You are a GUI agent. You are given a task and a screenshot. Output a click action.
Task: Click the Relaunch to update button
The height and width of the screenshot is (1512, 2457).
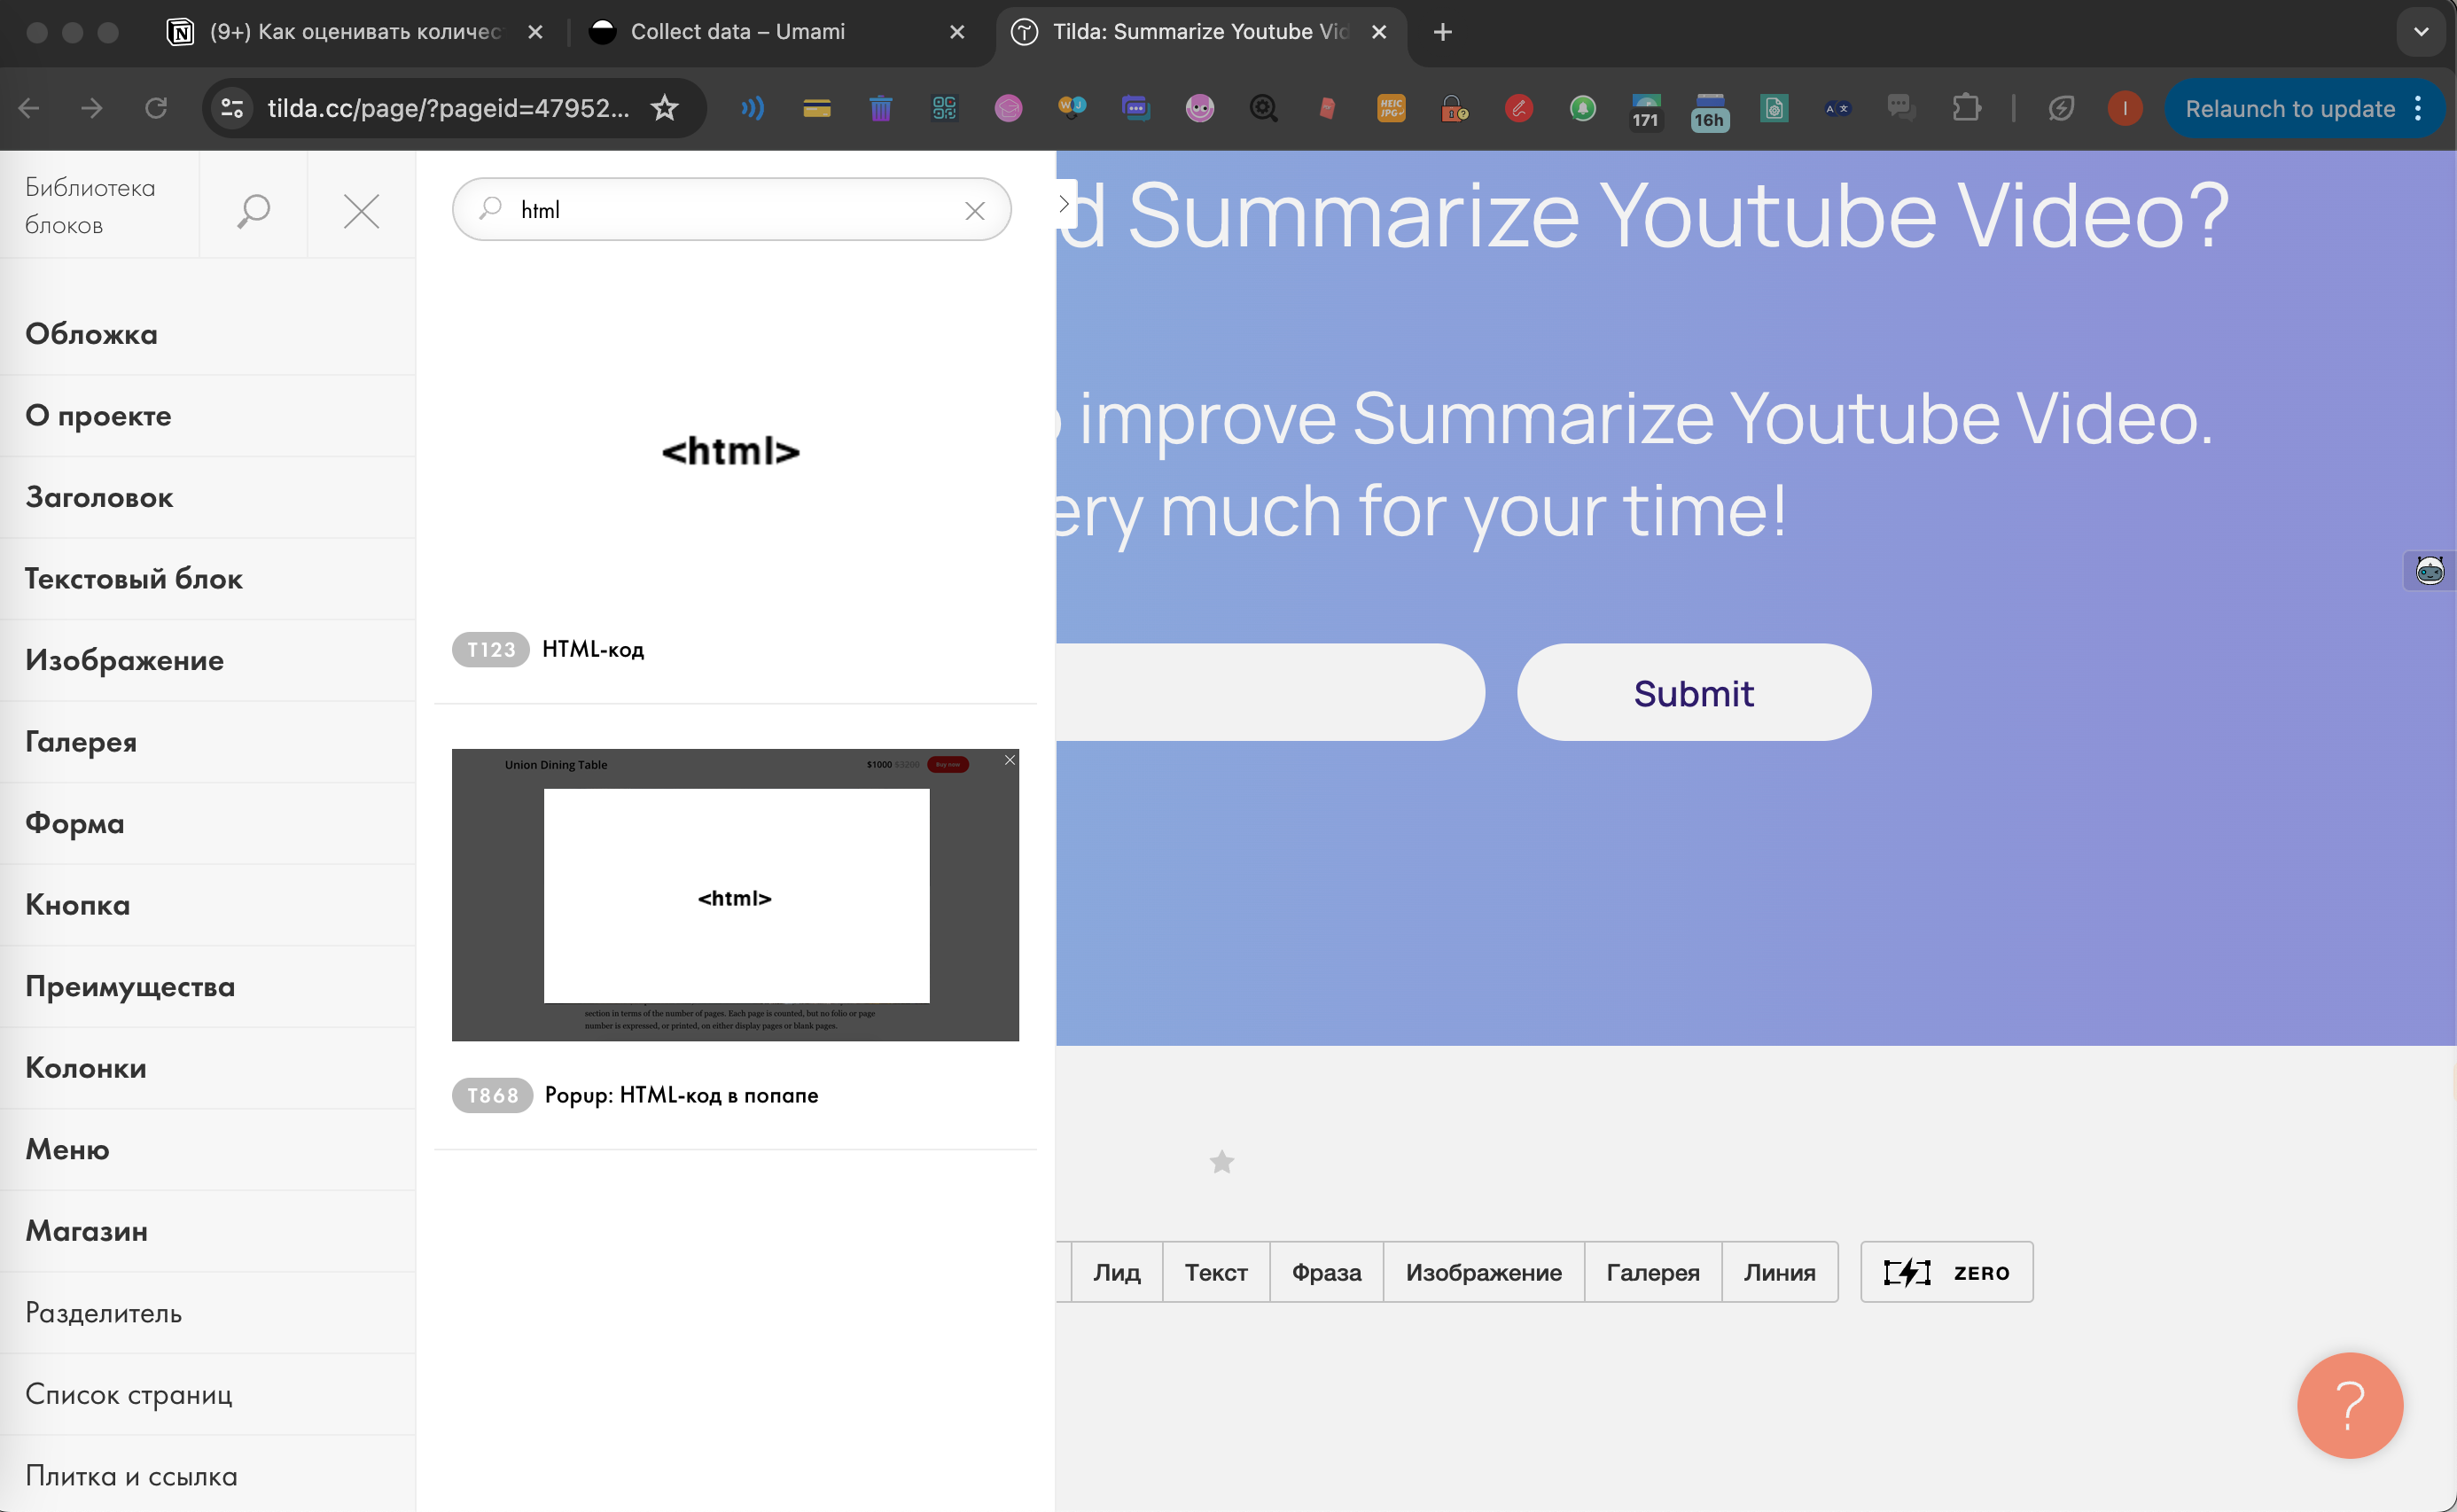[2290, 108]
